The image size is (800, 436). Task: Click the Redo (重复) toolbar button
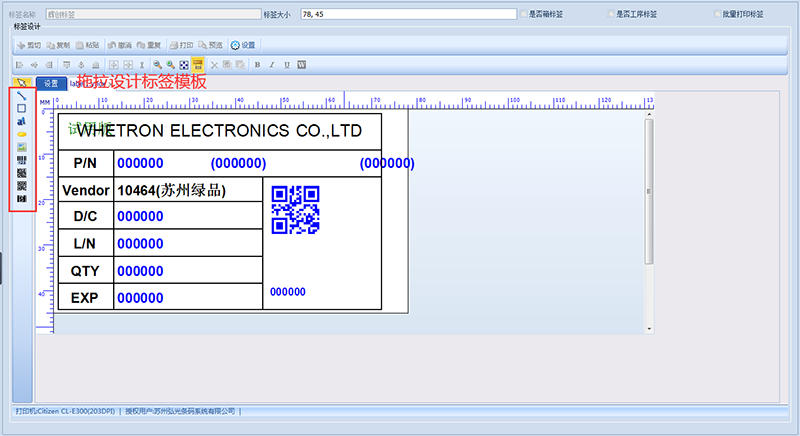(149, 45)
